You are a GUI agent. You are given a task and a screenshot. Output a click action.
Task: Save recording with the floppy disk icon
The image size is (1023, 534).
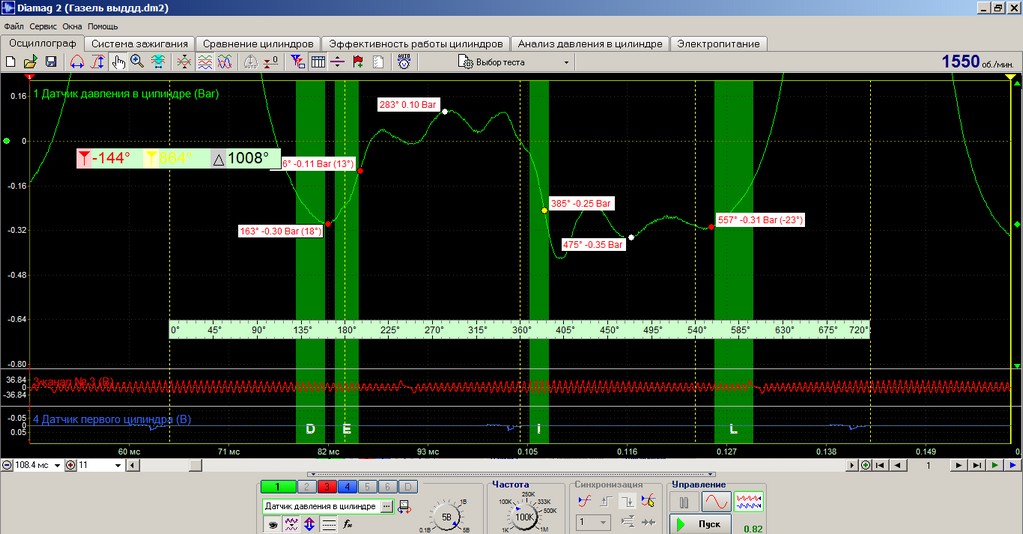51,62
